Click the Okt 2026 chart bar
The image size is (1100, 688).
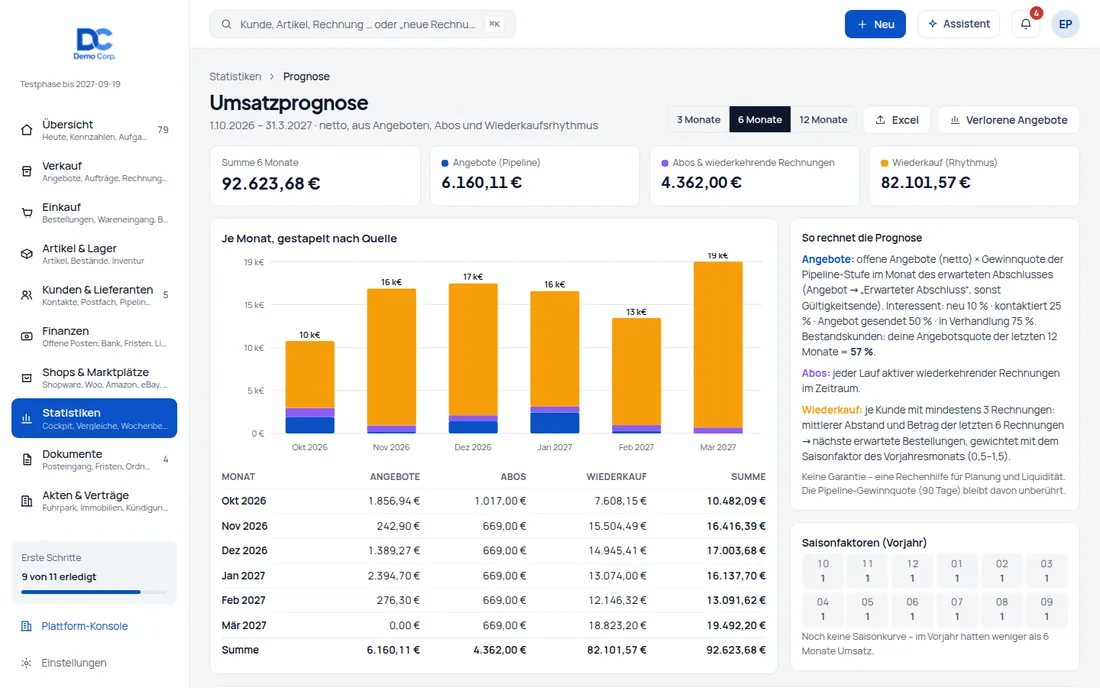[309, 387]
